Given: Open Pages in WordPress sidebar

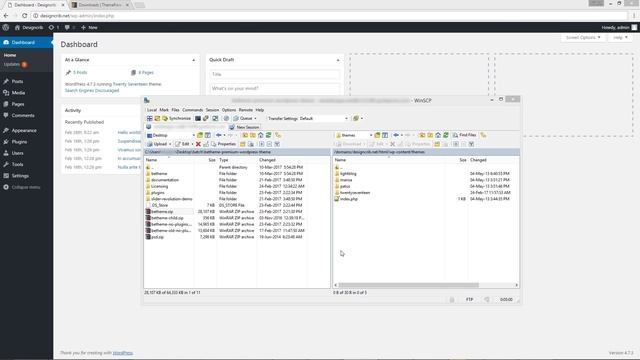Looking at the screenshot, I should [18, 104].
